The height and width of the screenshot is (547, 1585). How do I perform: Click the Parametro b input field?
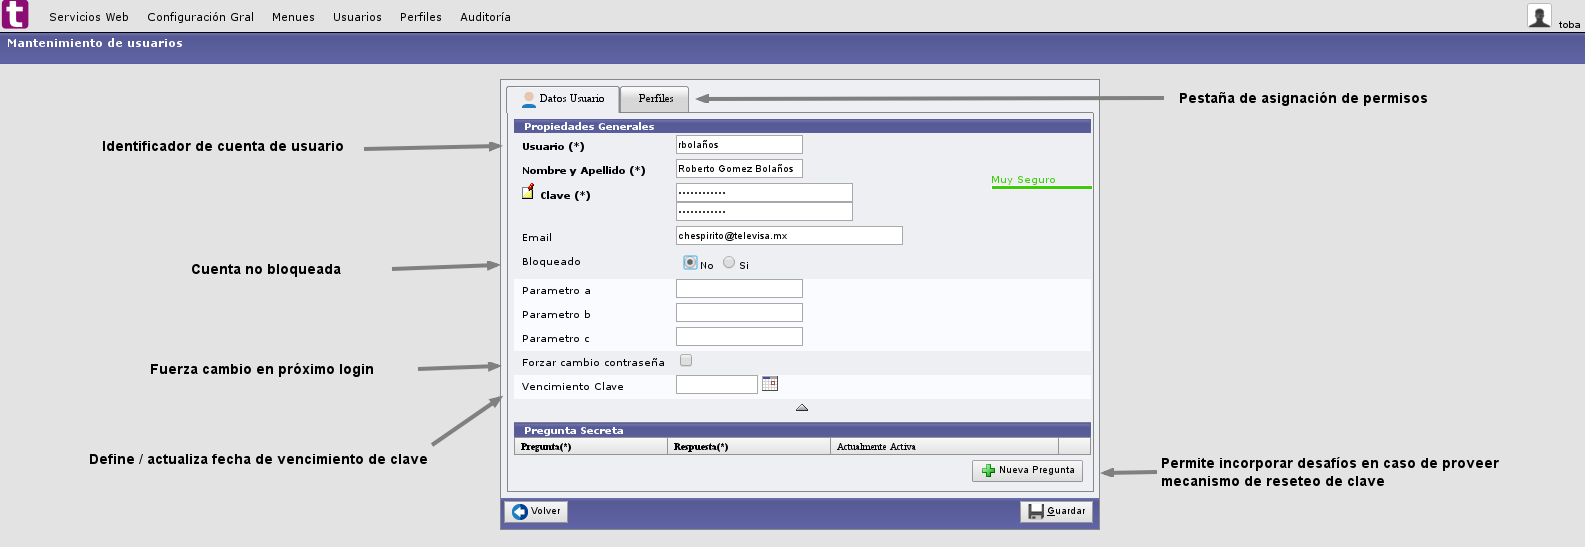pos(739,313)
